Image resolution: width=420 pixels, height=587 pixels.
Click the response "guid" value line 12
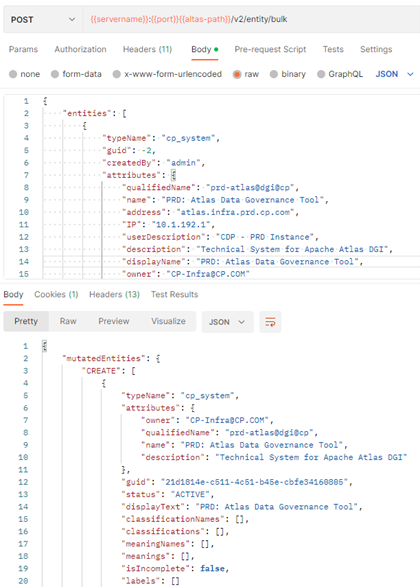pos(254,482)
